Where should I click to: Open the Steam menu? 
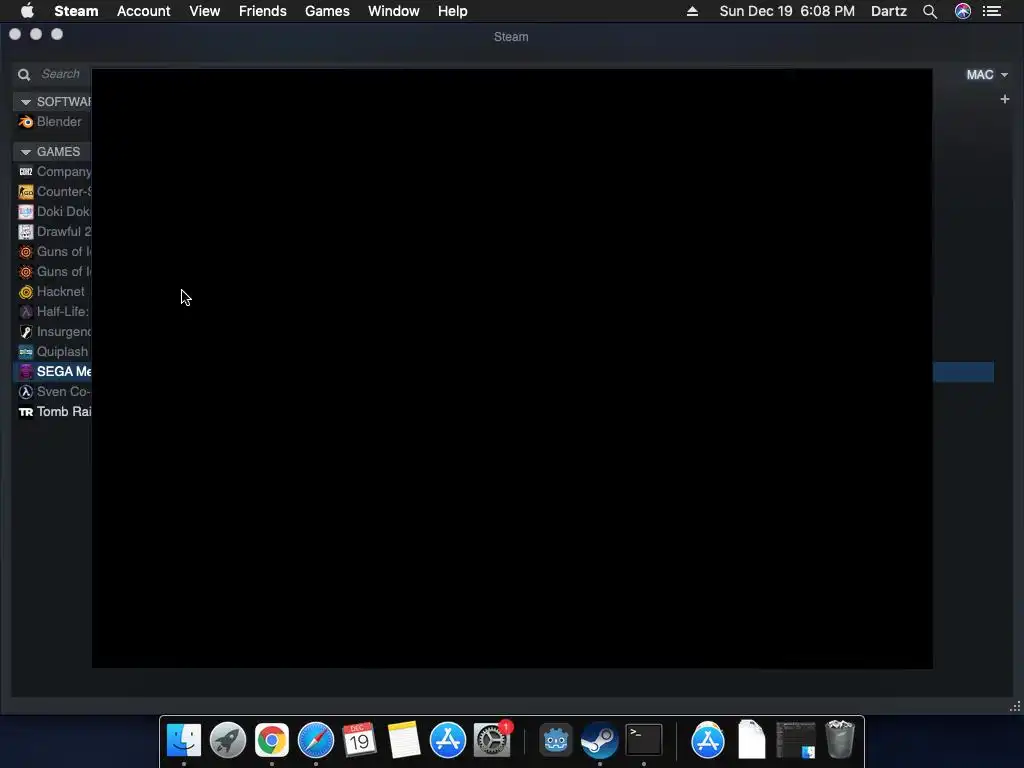[76, 11]
